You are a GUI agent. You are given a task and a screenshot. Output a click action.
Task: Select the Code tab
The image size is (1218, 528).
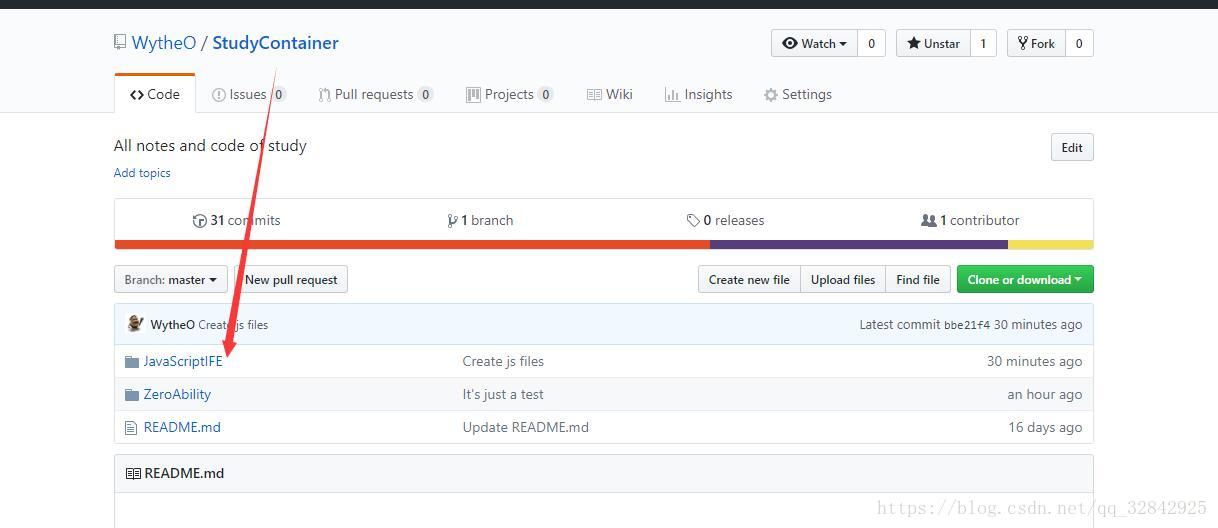(155, 94)
